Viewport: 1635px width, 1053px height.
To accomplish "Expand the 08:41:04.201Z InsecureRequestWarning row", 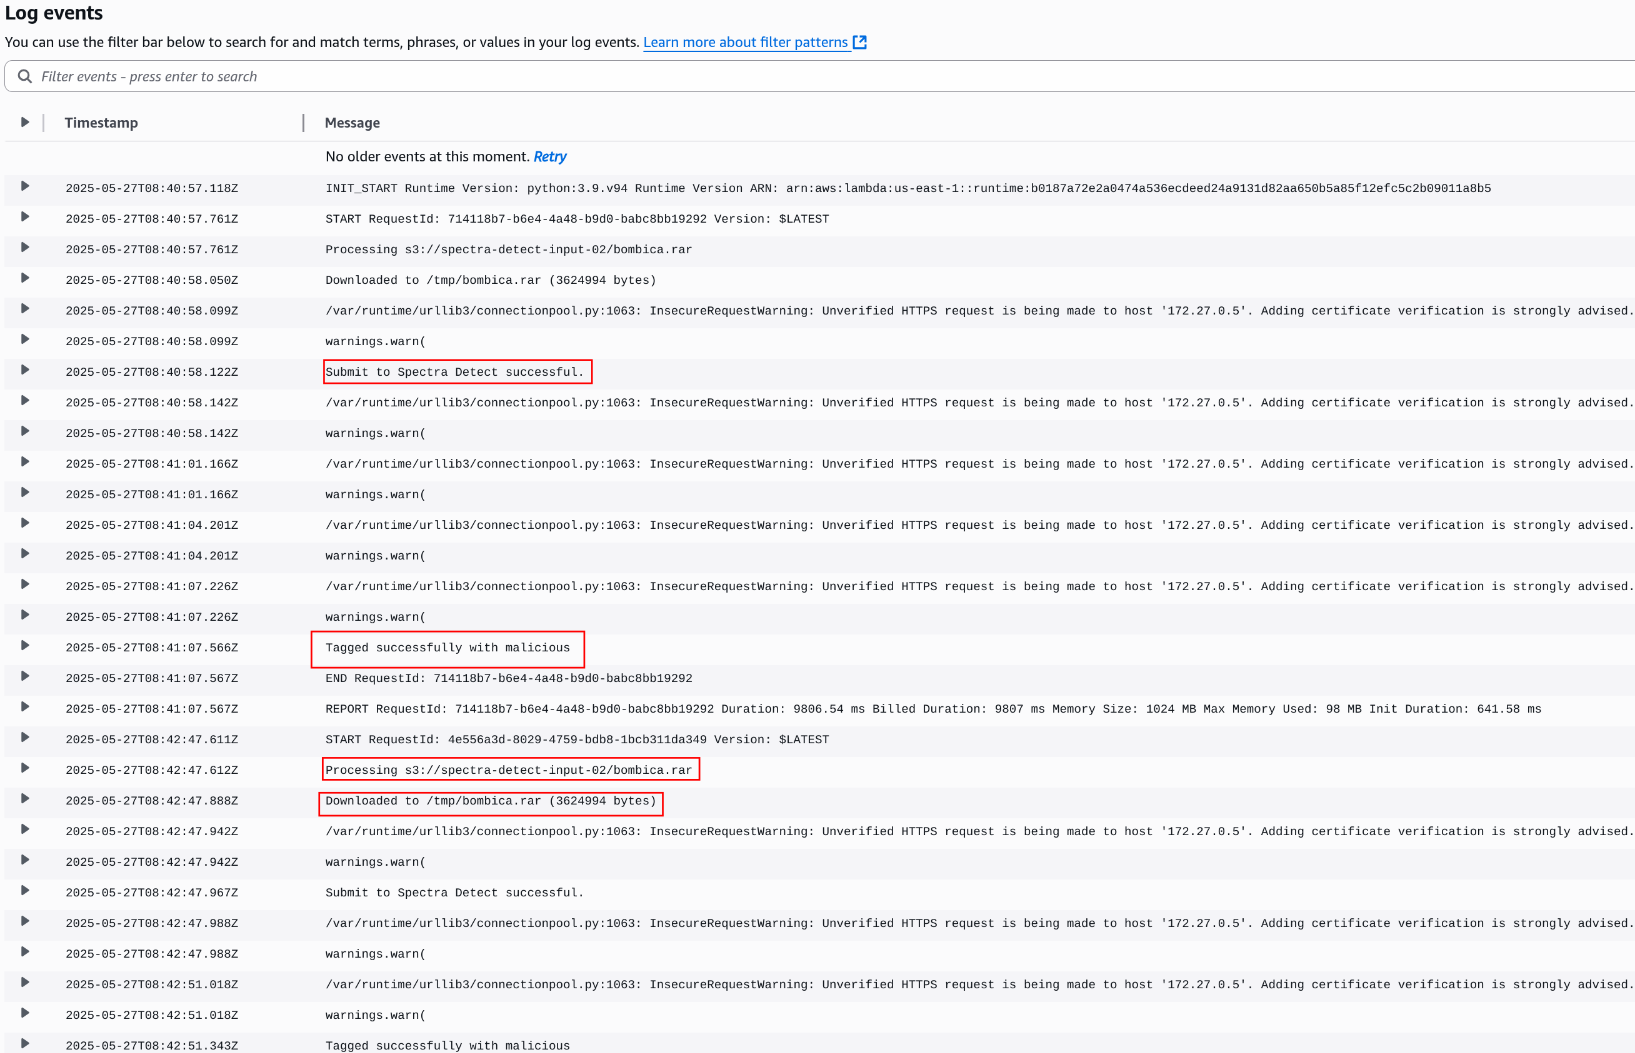I will click(x=25, y=523).
